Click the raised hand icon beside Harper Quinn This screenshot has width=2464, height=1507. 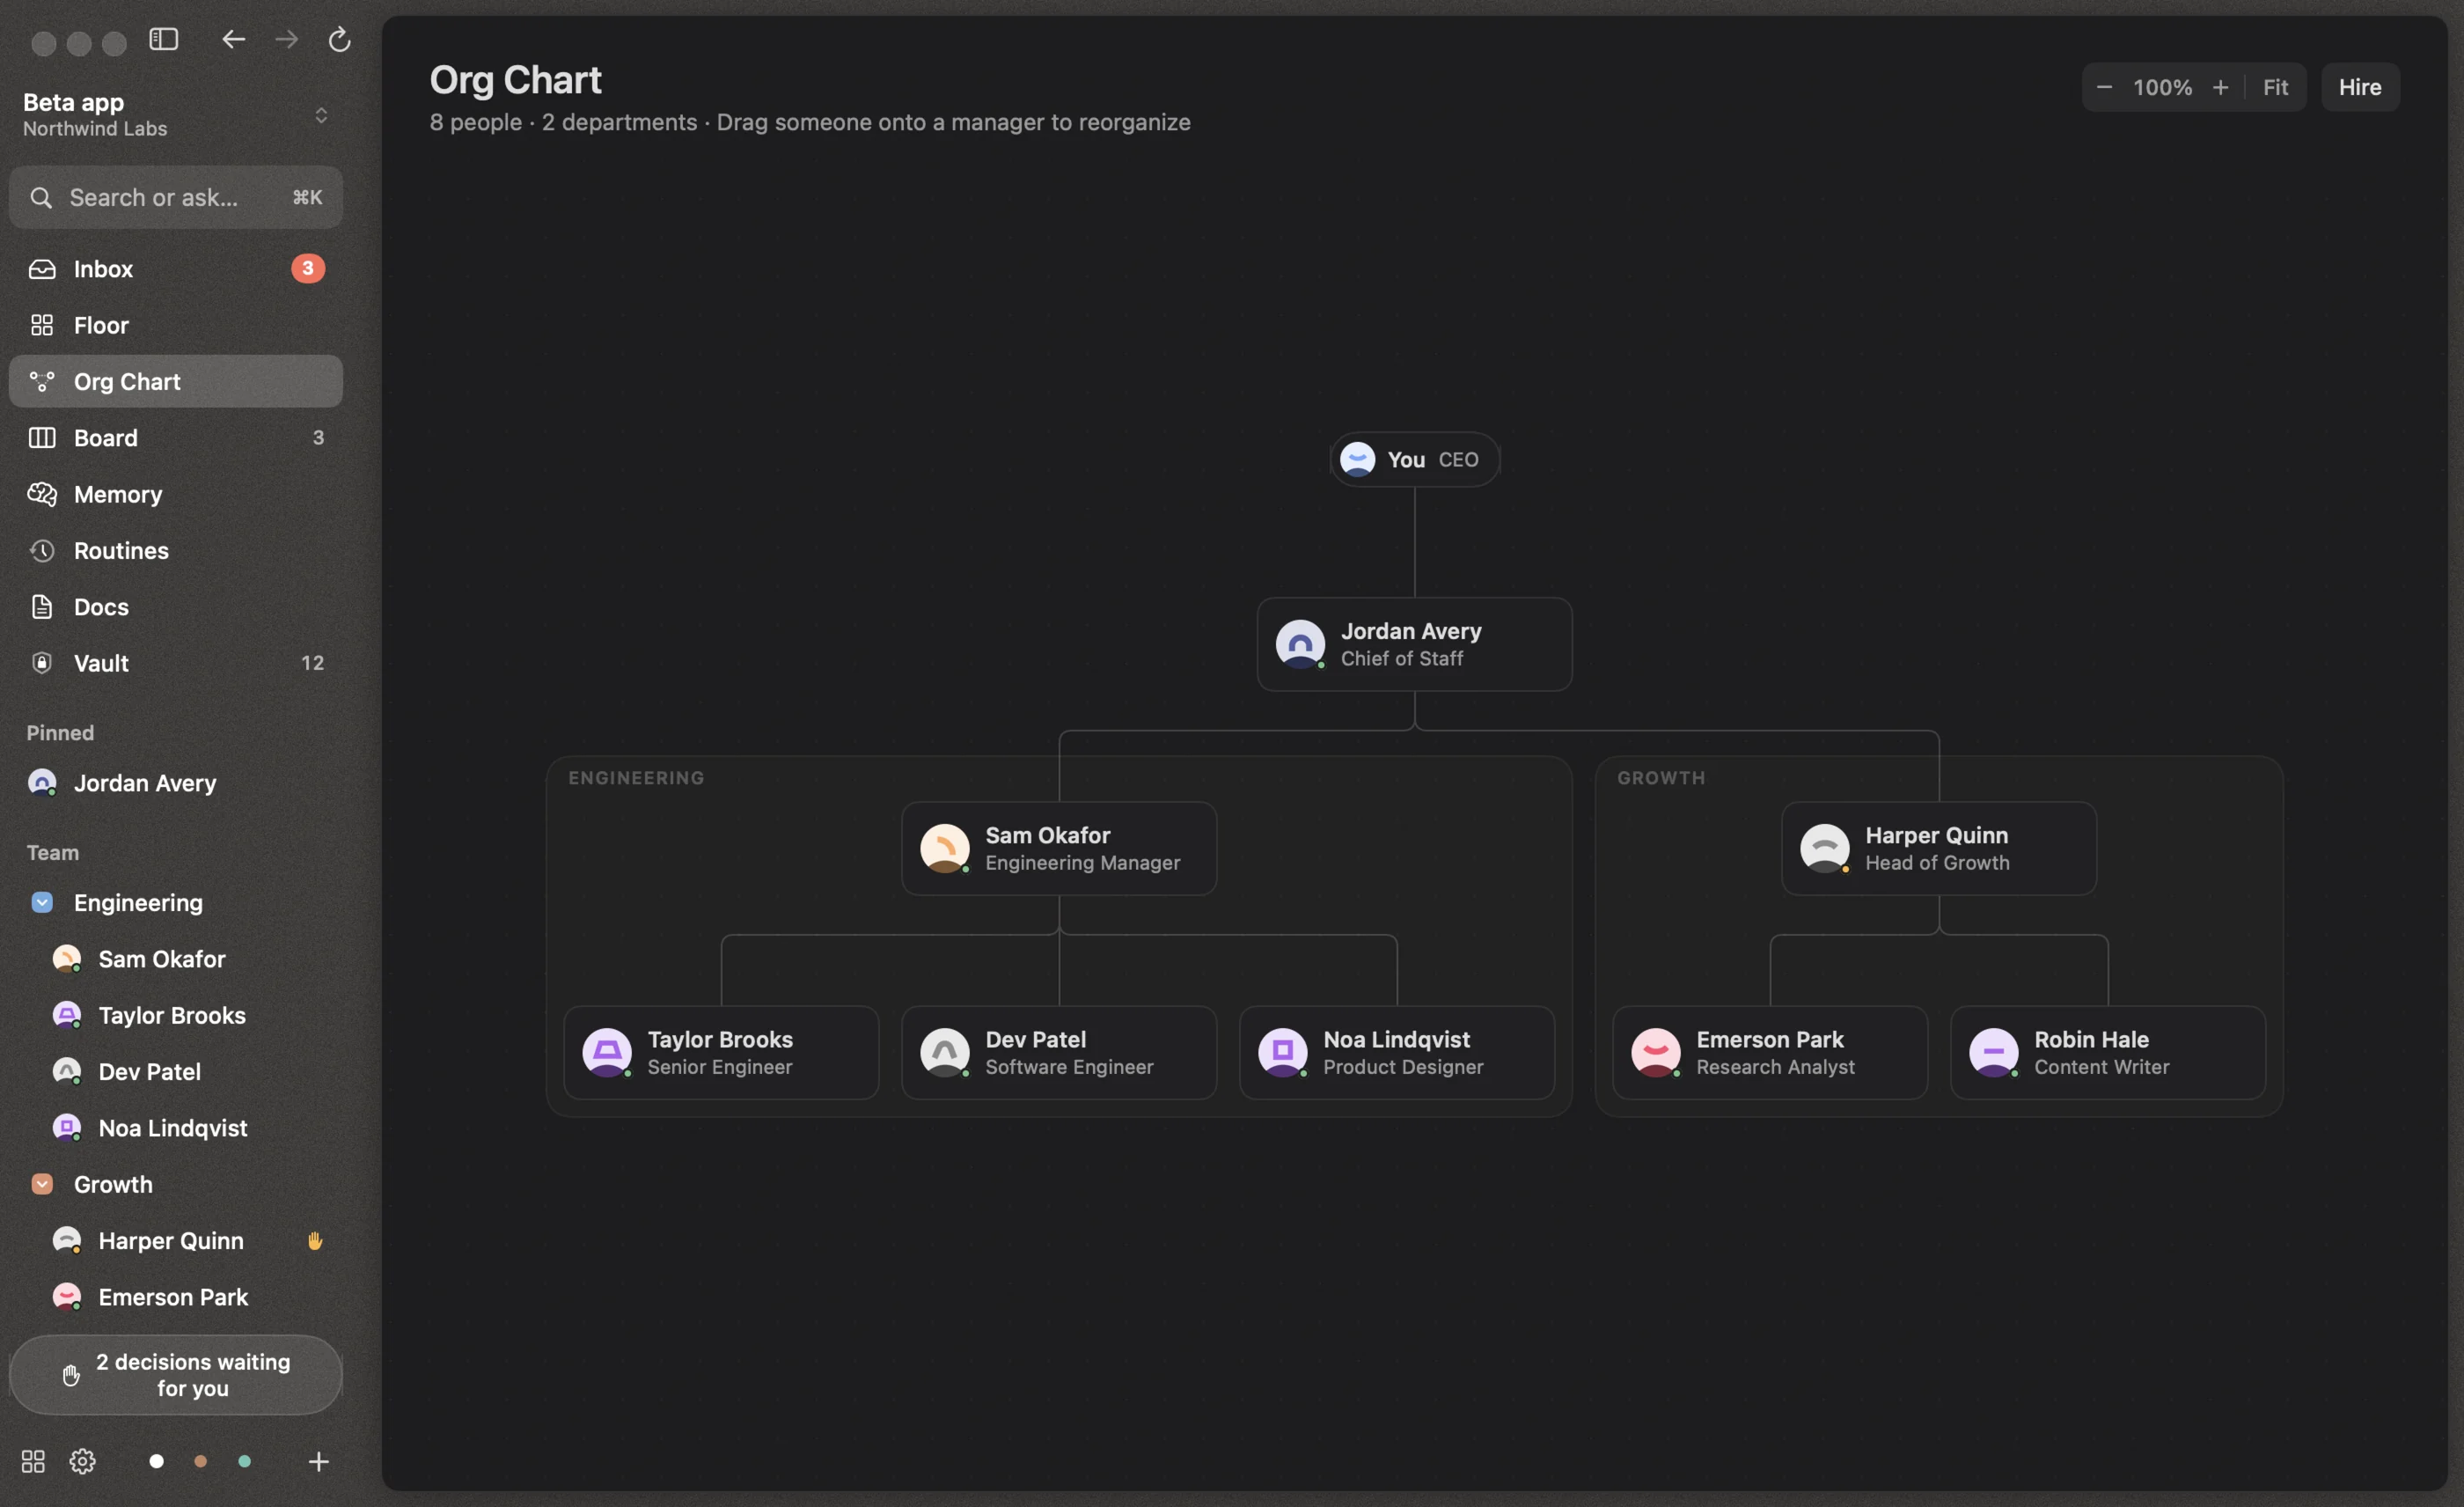pos(315,1240)
